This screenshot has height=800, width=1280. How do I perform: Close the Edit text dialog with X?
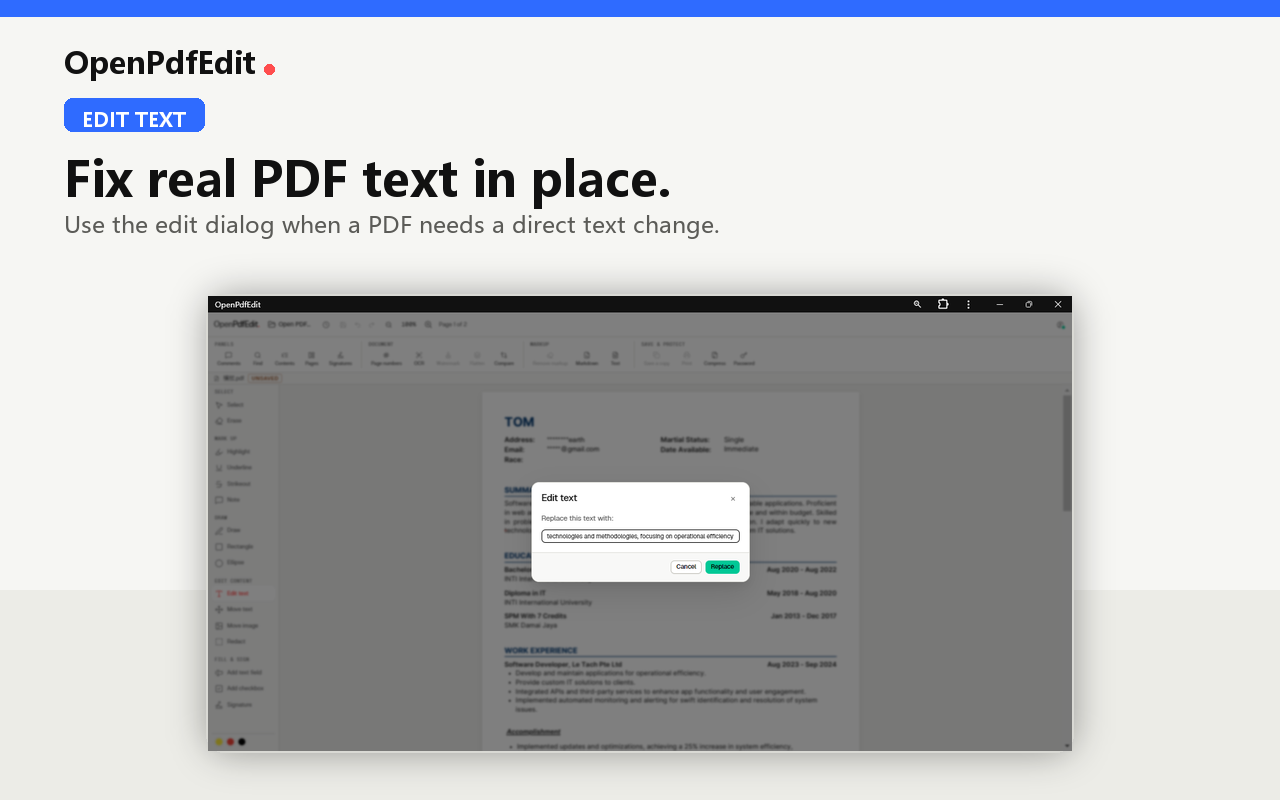tap(732, 499)
